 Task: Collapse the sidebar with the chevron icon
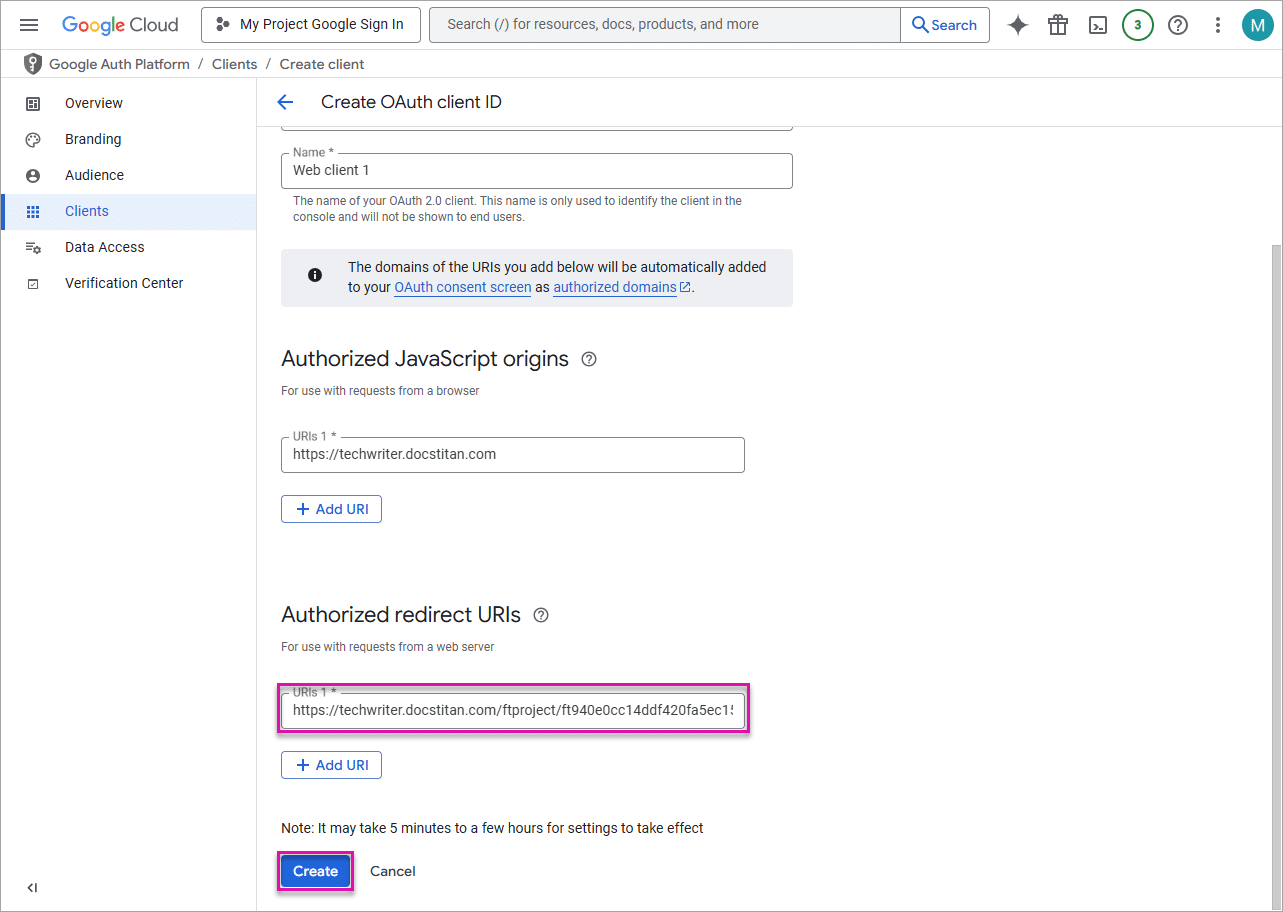(x=32, y=888)
